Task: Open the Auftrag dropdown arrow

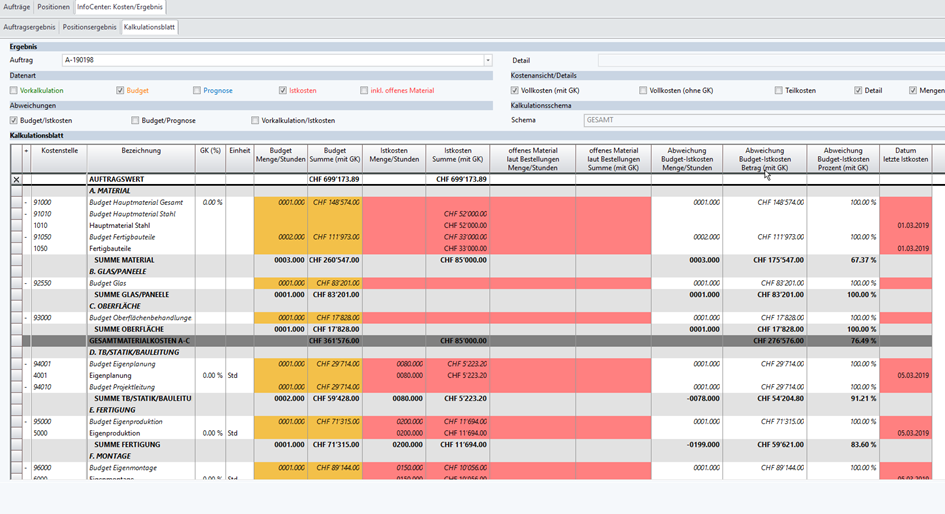Action: (487, 60)
